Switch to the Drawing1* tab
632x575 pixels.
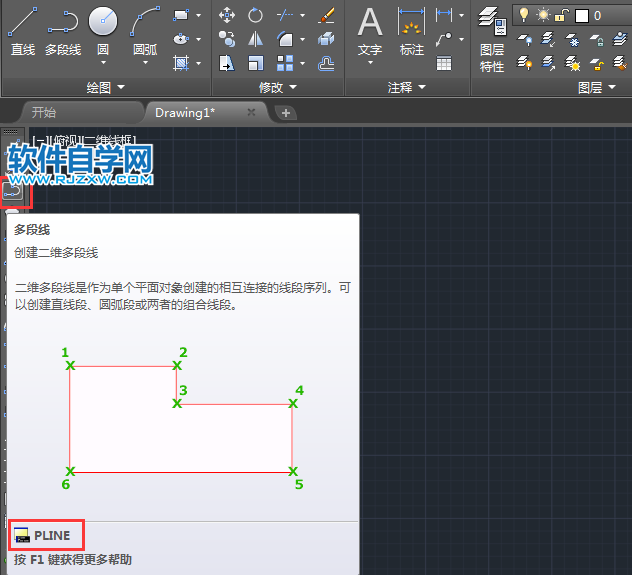(192, 113)
